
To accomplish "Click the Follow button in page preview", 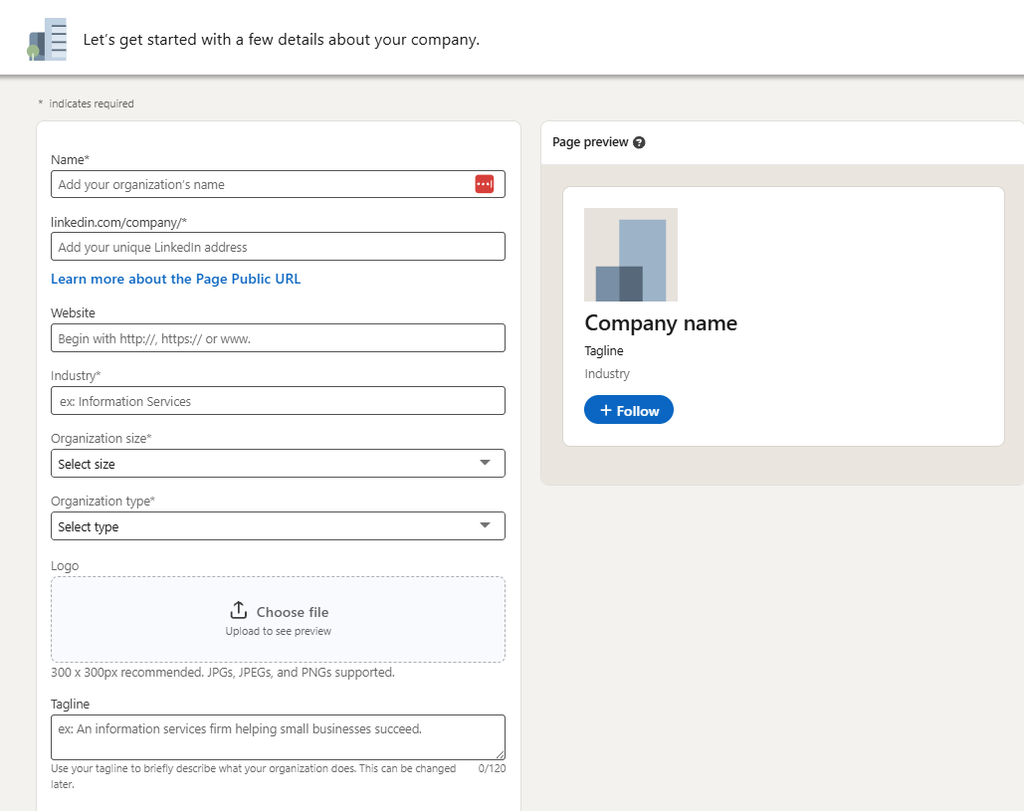I will pyautogui.click(x=629, y=410).
